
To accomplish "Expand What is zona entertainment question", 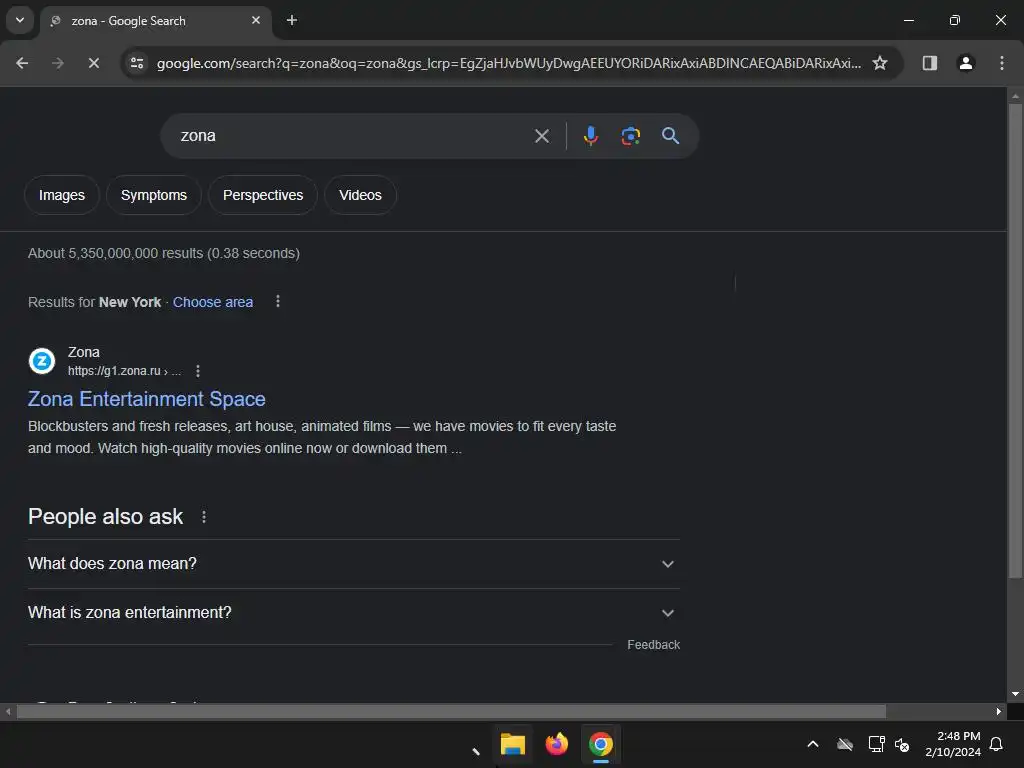I will pyautogui.click(x=353, y=613).
